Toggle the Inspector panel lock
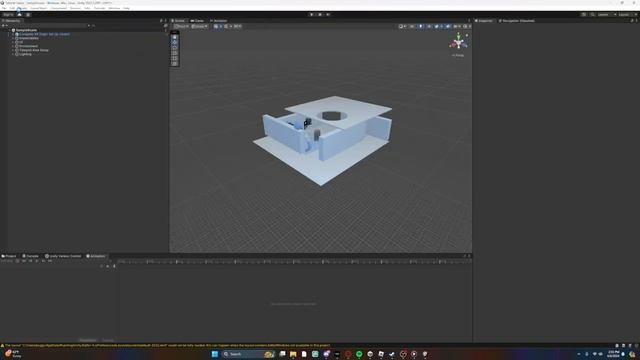 (x=632, y=20)
